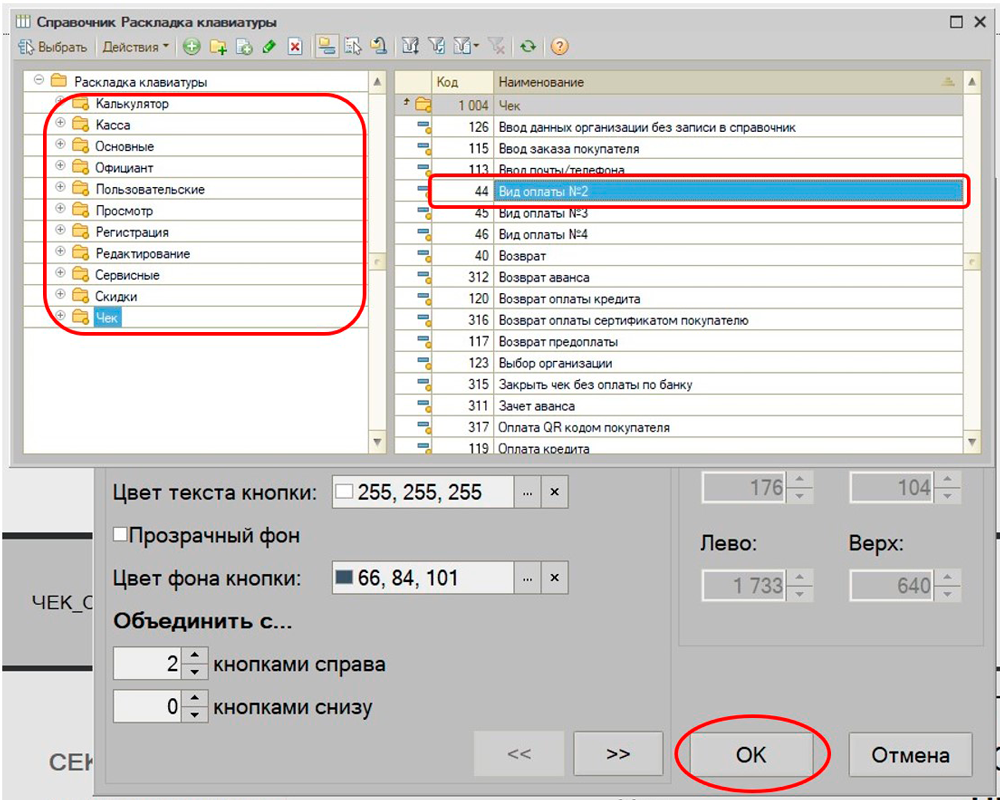This screenshot has width=1000, height=800.
Task: Click the green Add new item icon
Action: pos(192,47)
